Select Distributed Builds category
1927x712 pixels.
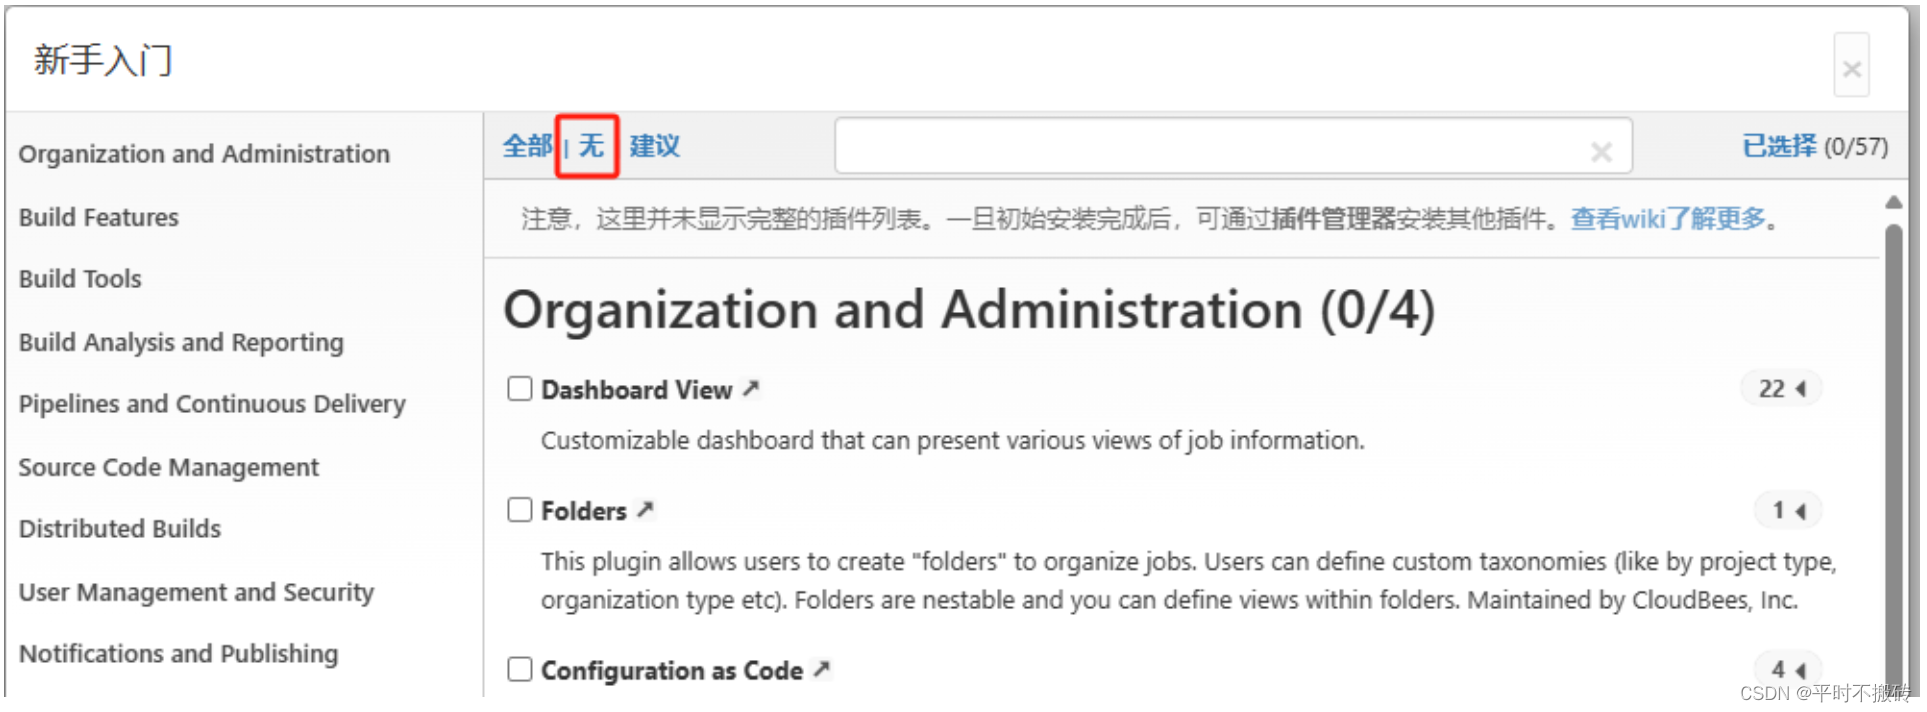point(119,528)
